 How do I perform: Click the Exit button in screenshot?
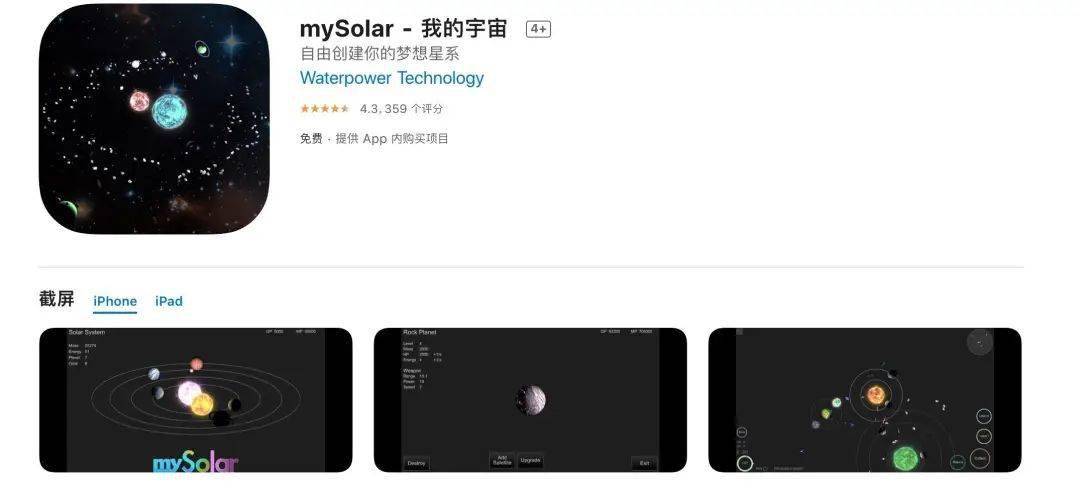click(644, 463)
